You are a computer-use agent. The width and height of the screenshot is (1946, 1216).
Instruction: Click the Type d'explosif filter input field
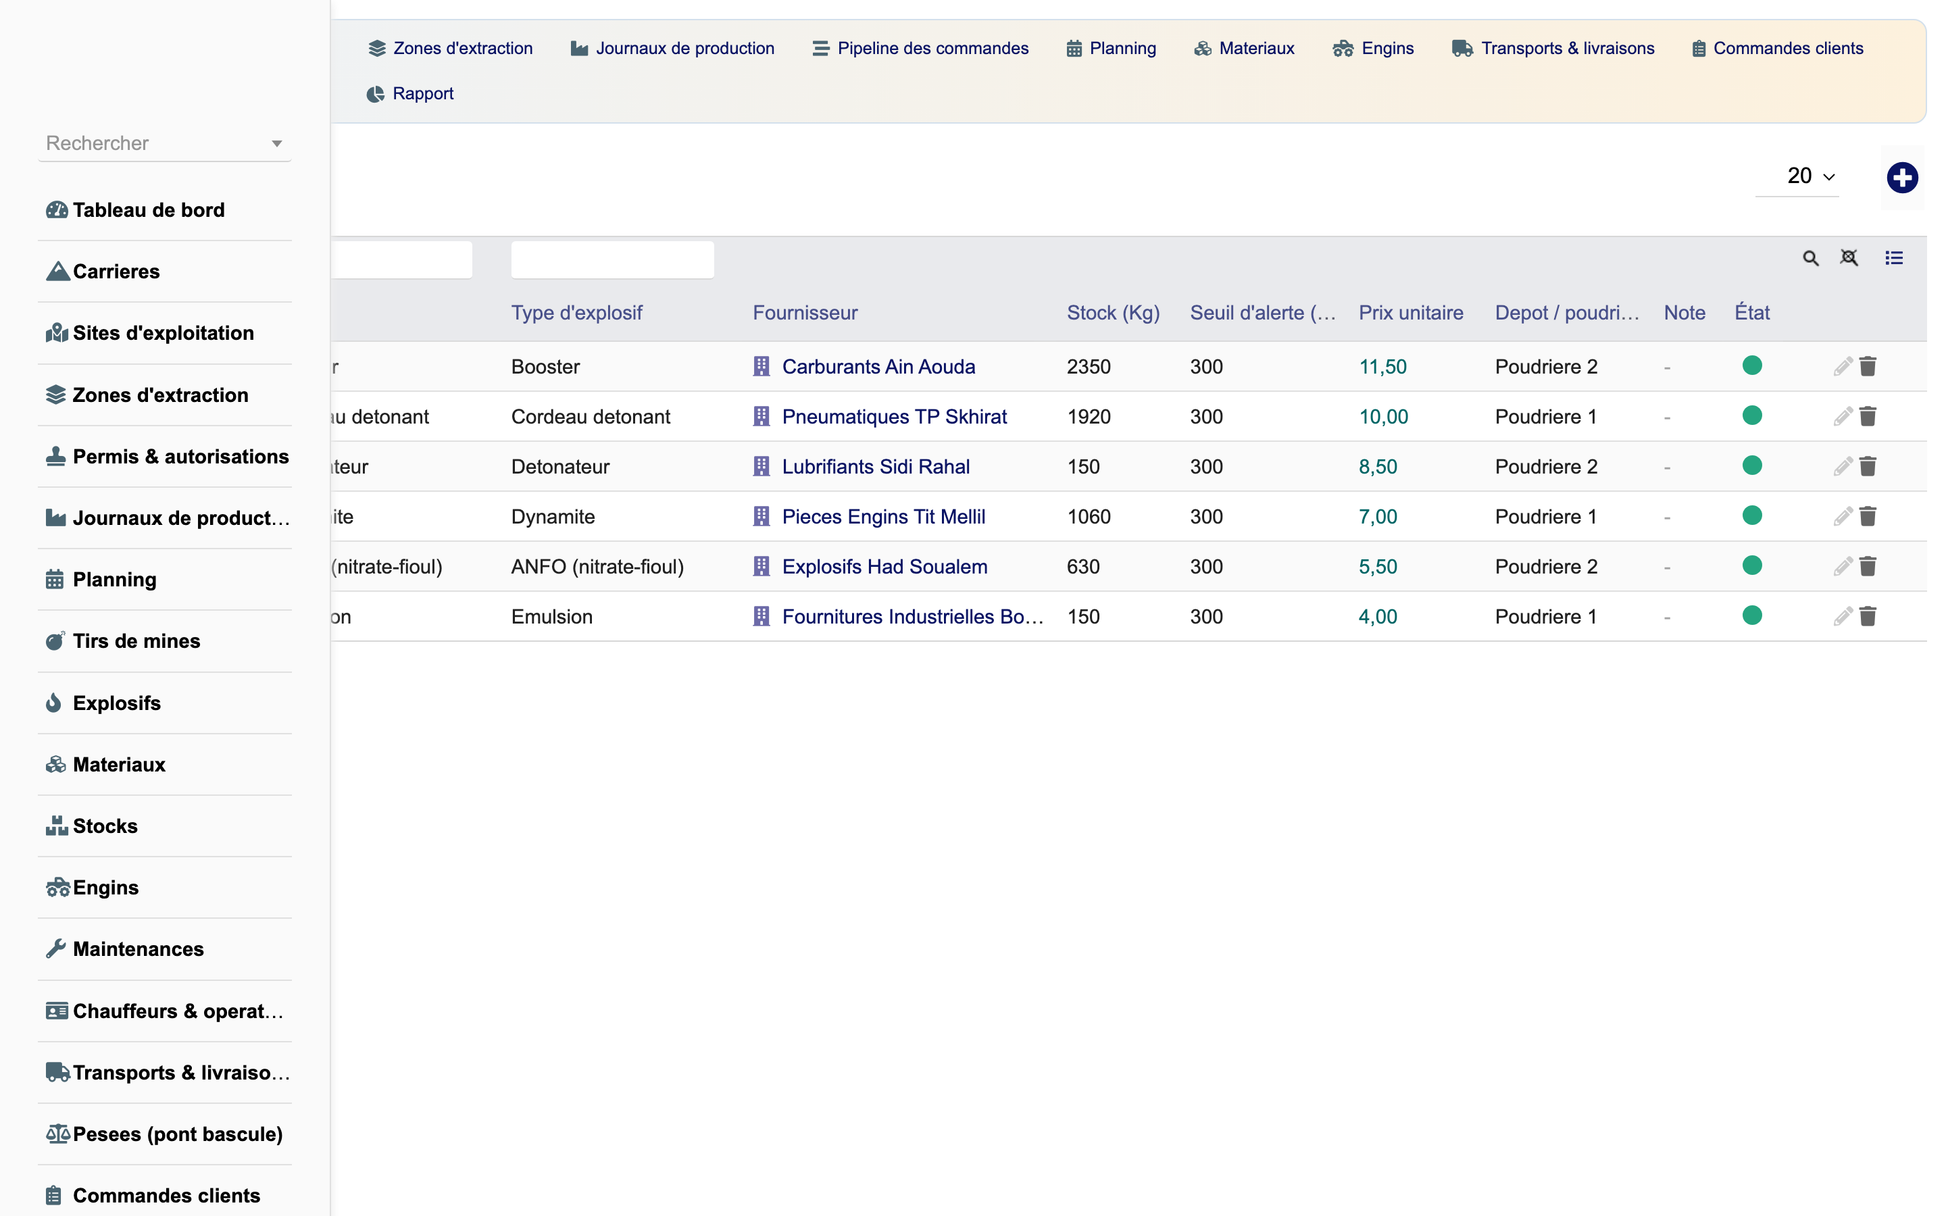point(612,259)
